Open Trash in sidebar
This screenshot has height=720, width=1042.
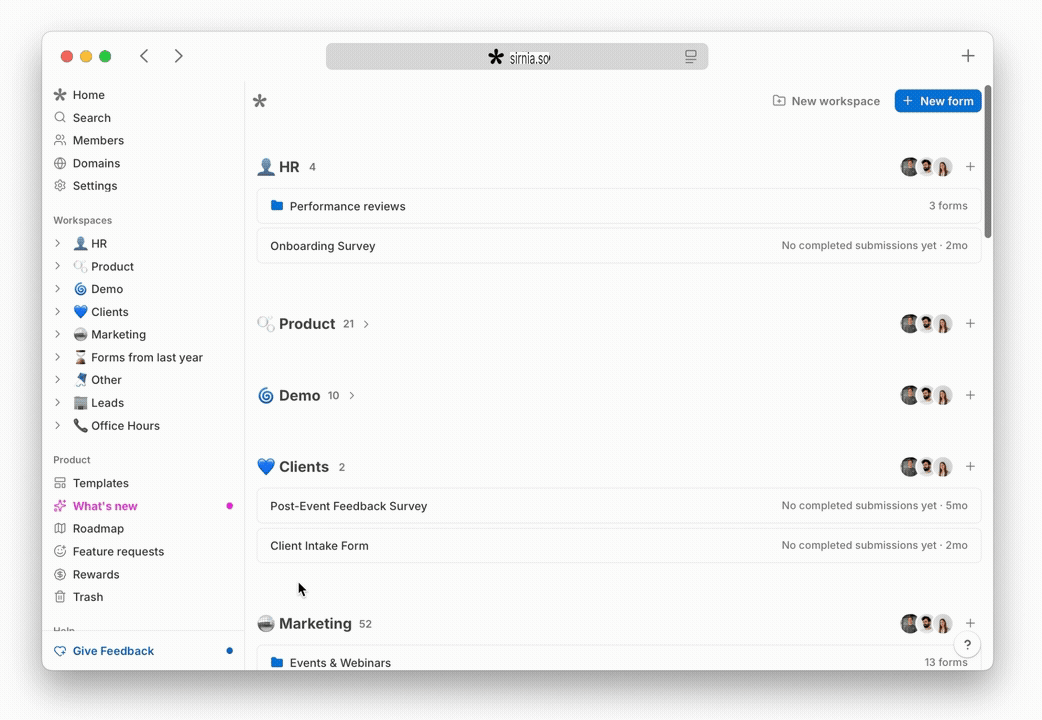pyautogui.click(x=88, y=597)
